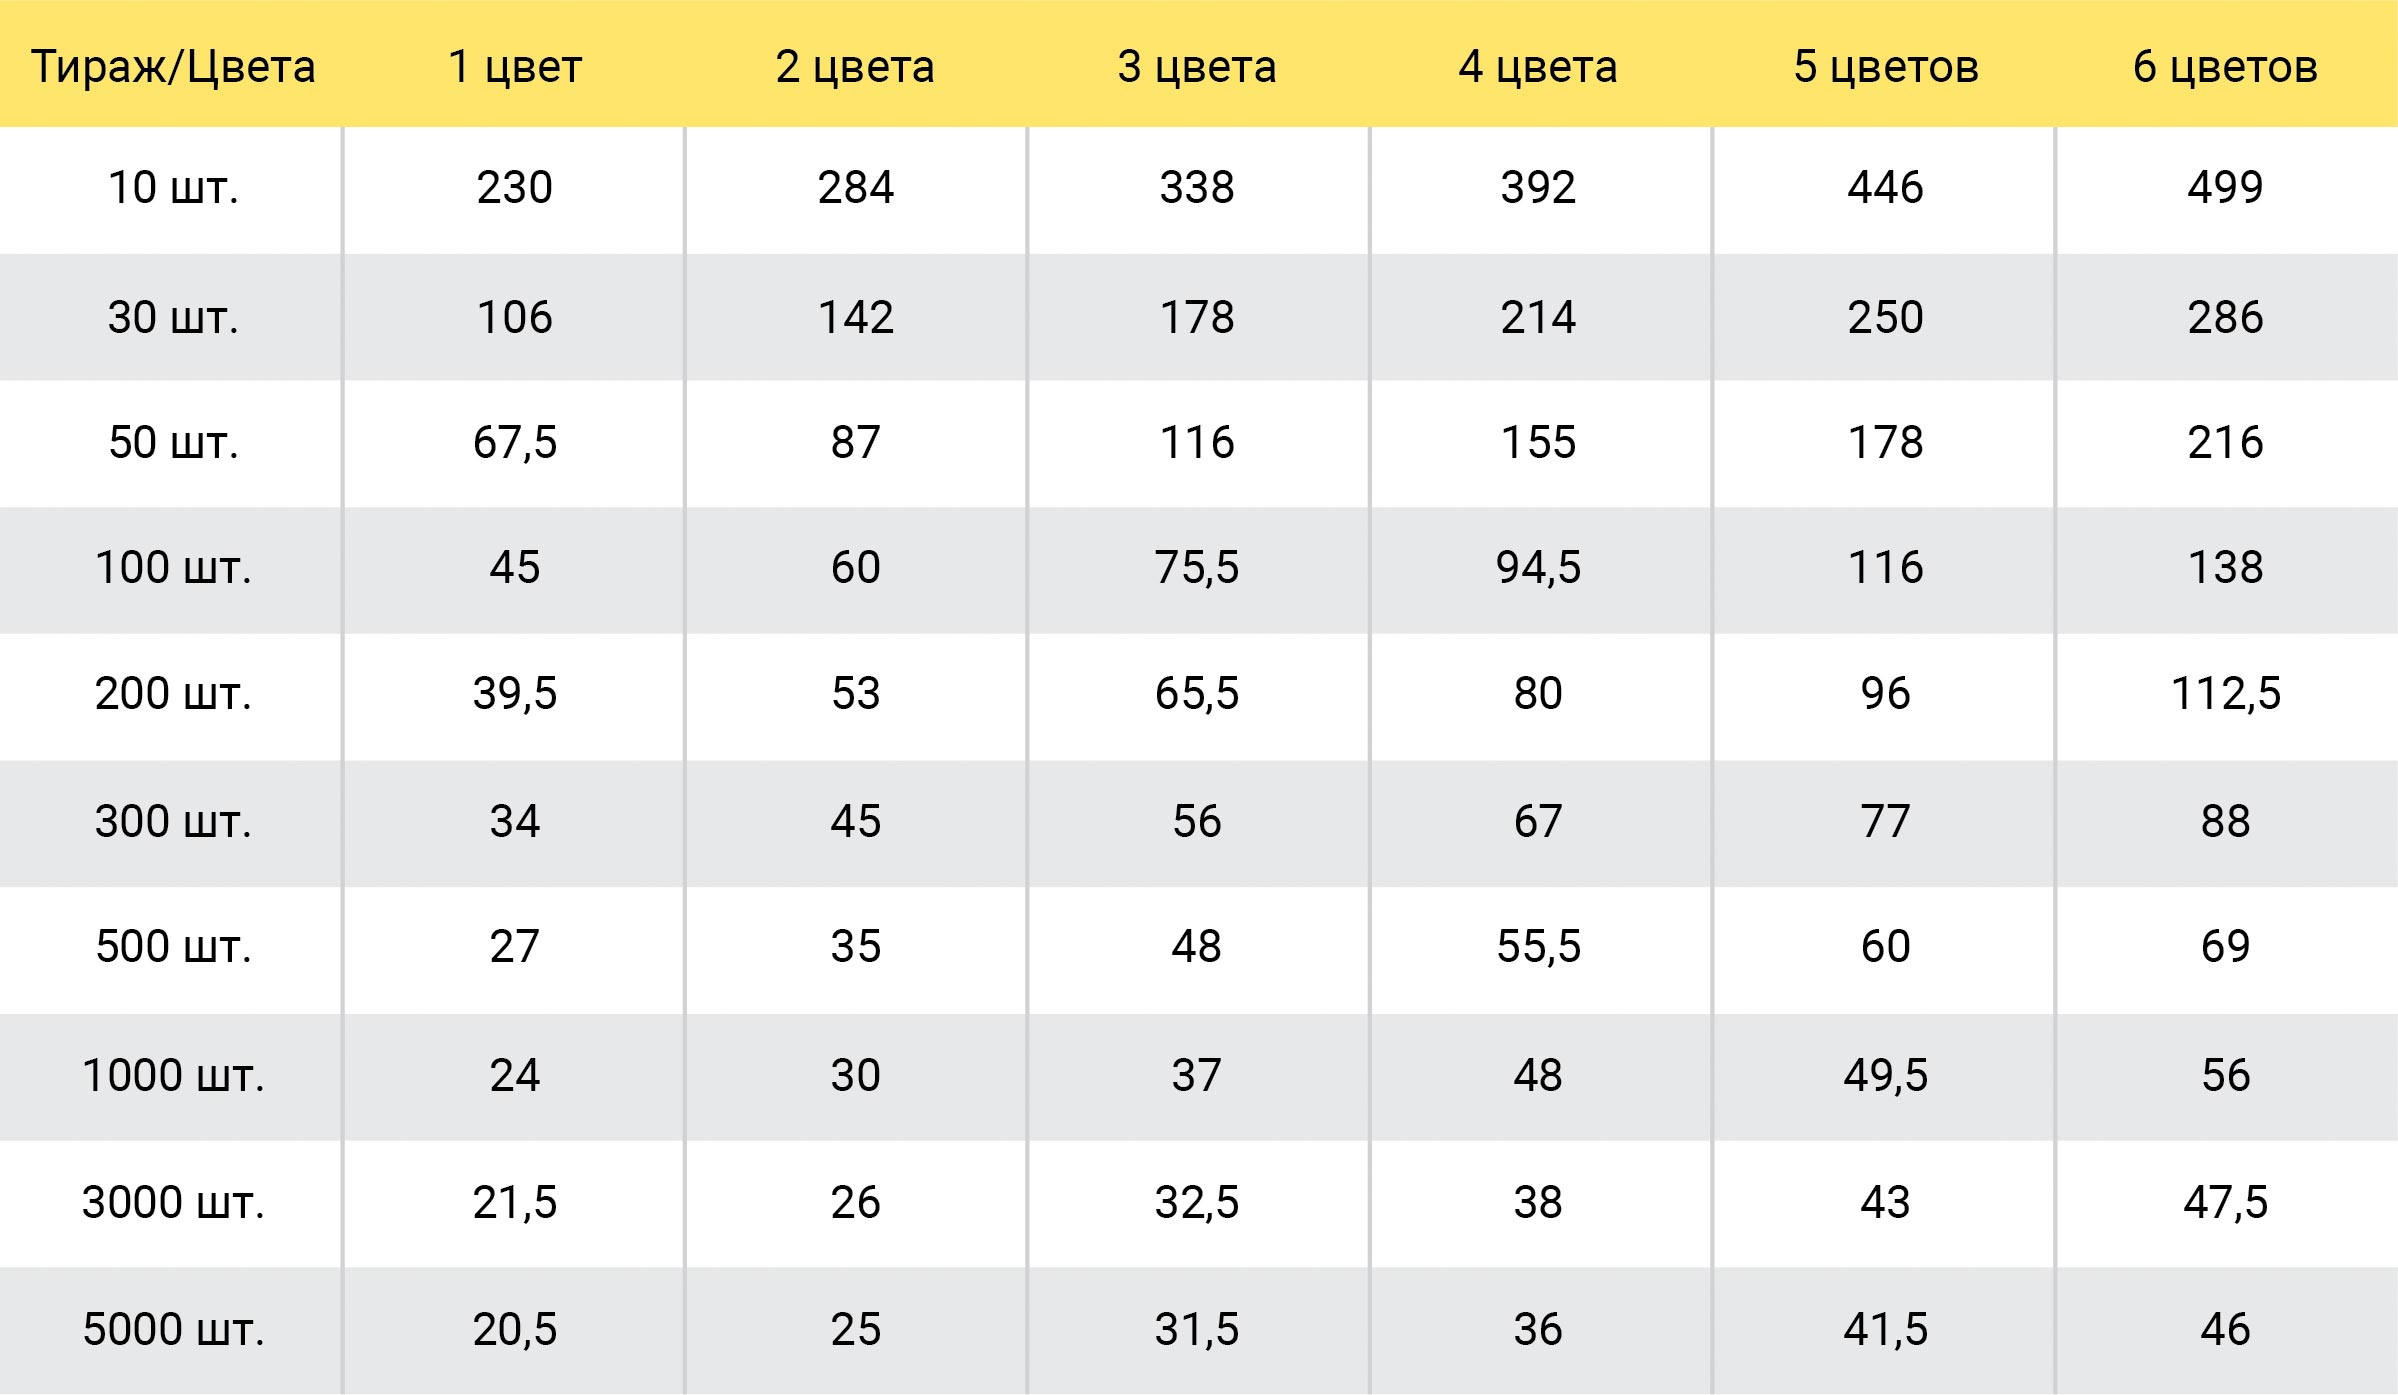Select the 94,5 value under 4 цвета

coord(1538,567)
